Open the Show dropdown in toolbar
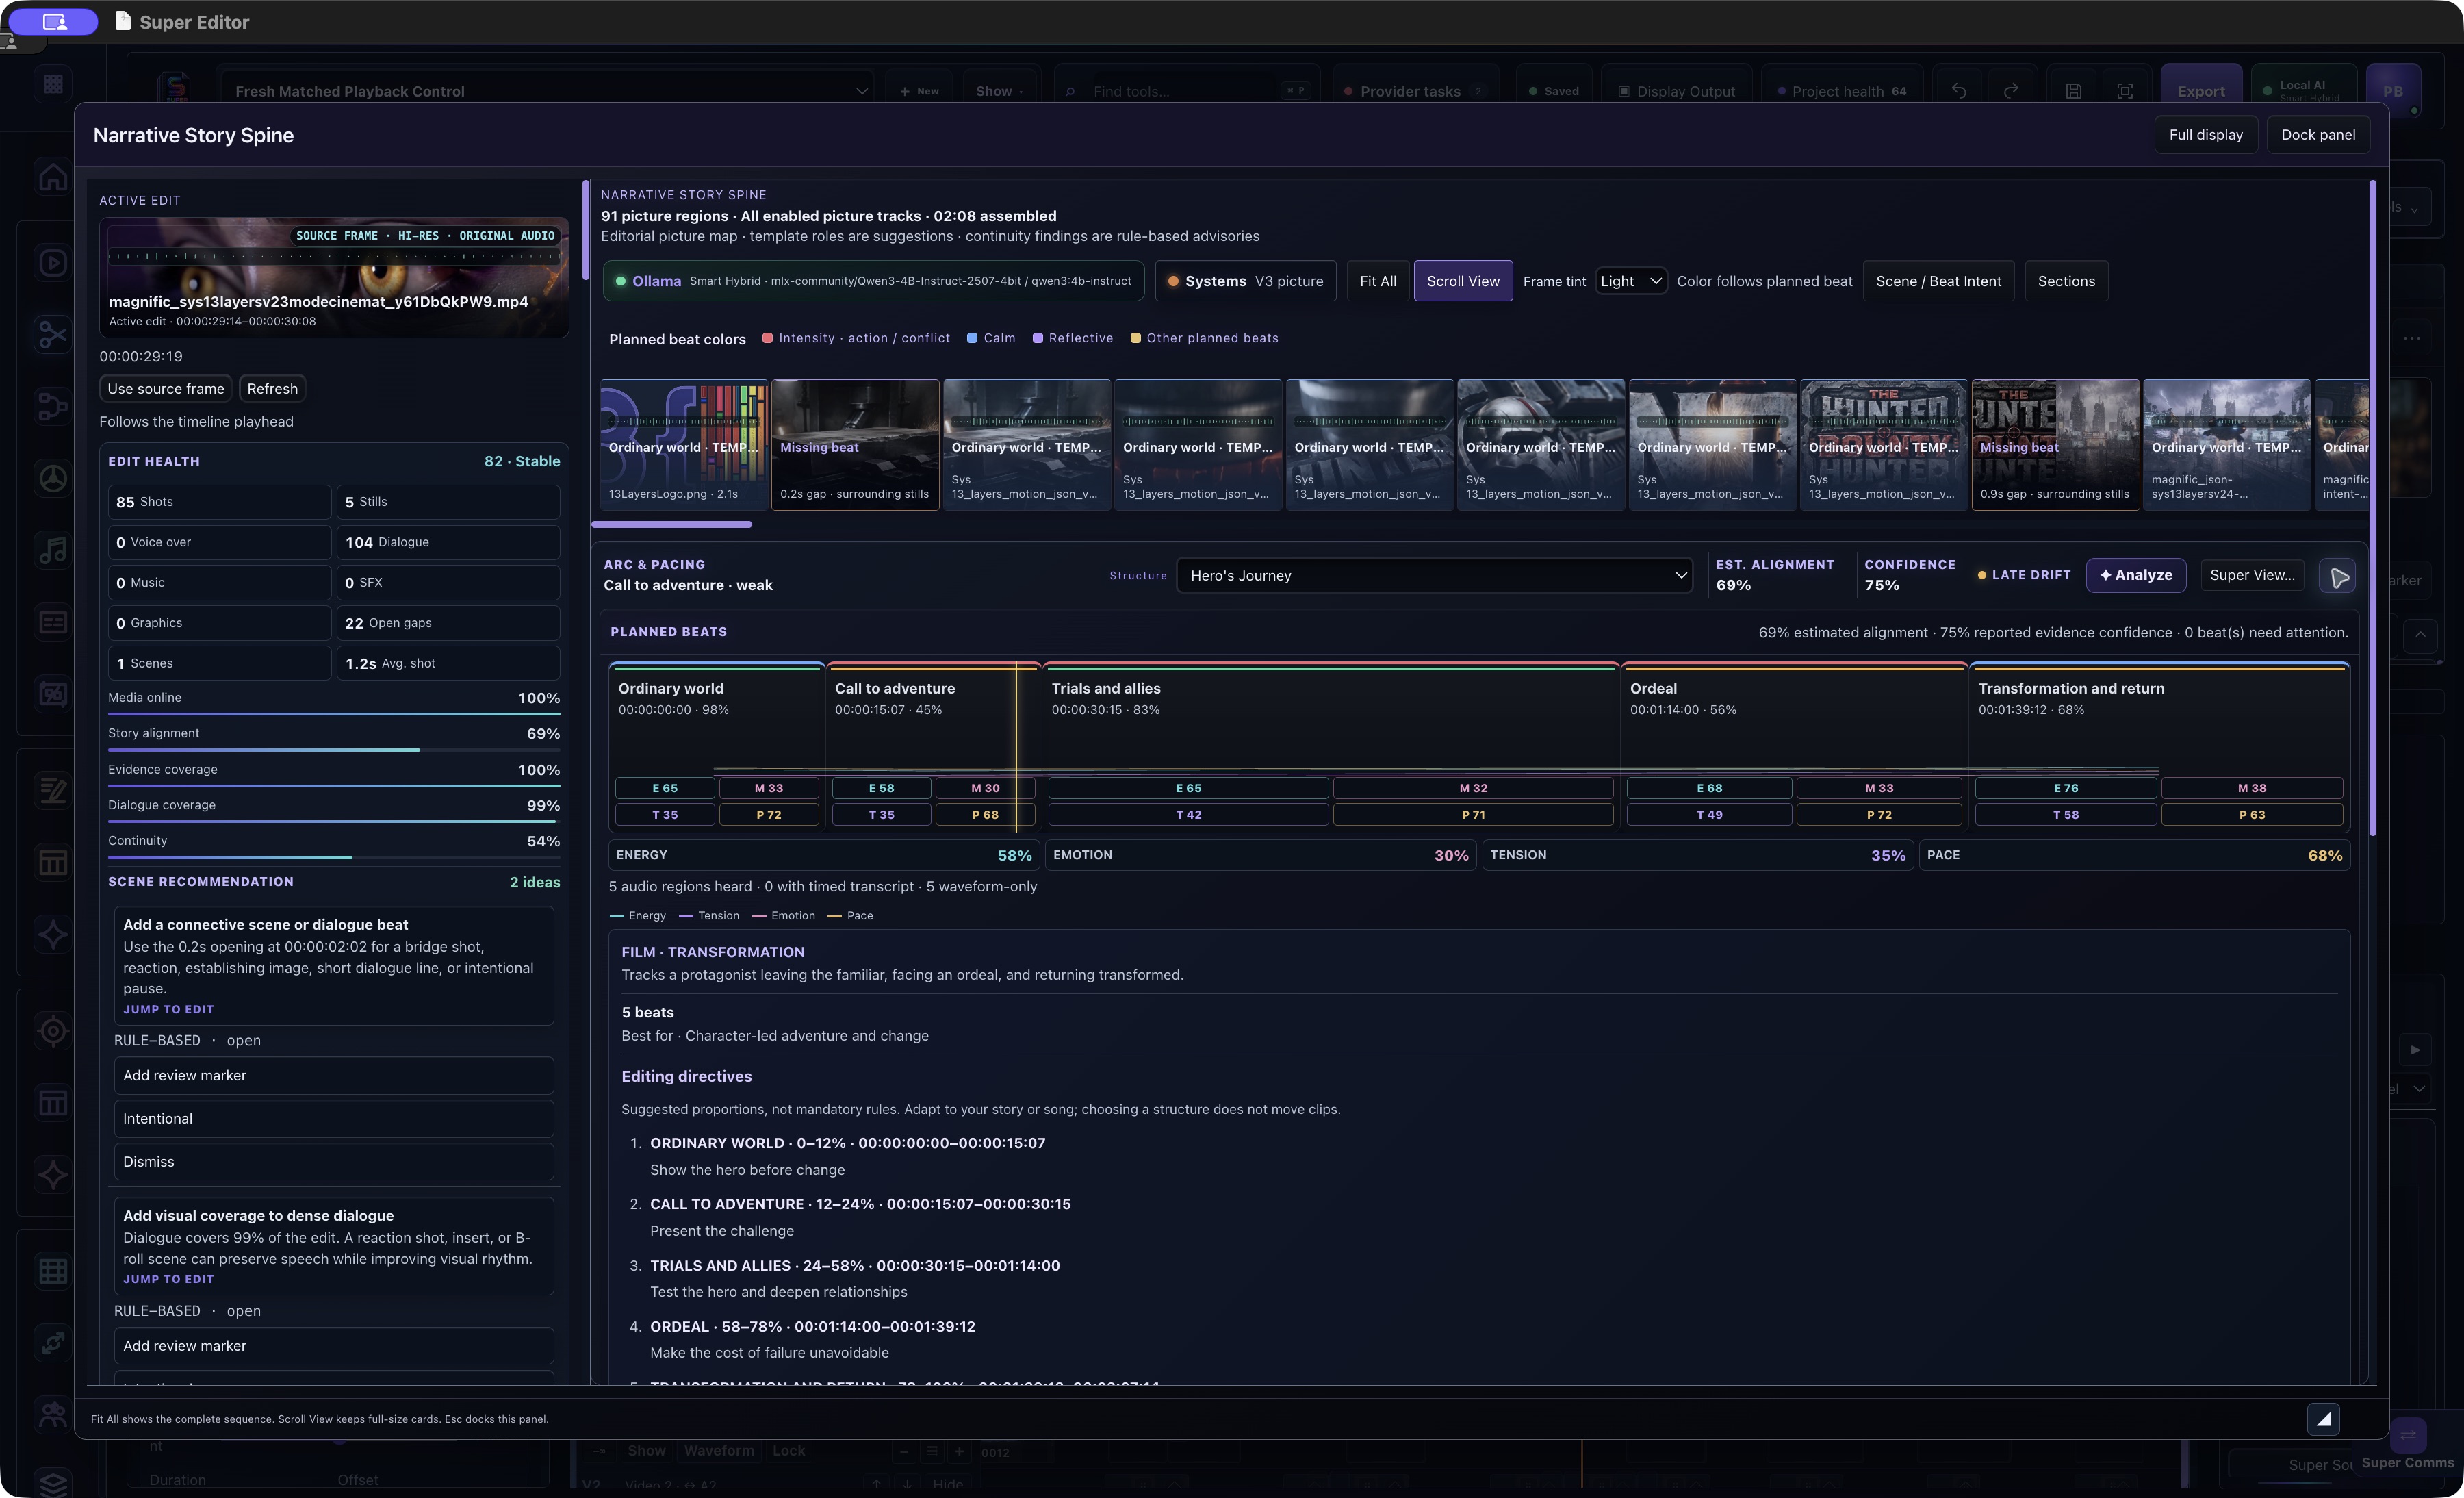Image resolution: width=2464 pixels, height=1498 pixels. (1000, 91)
